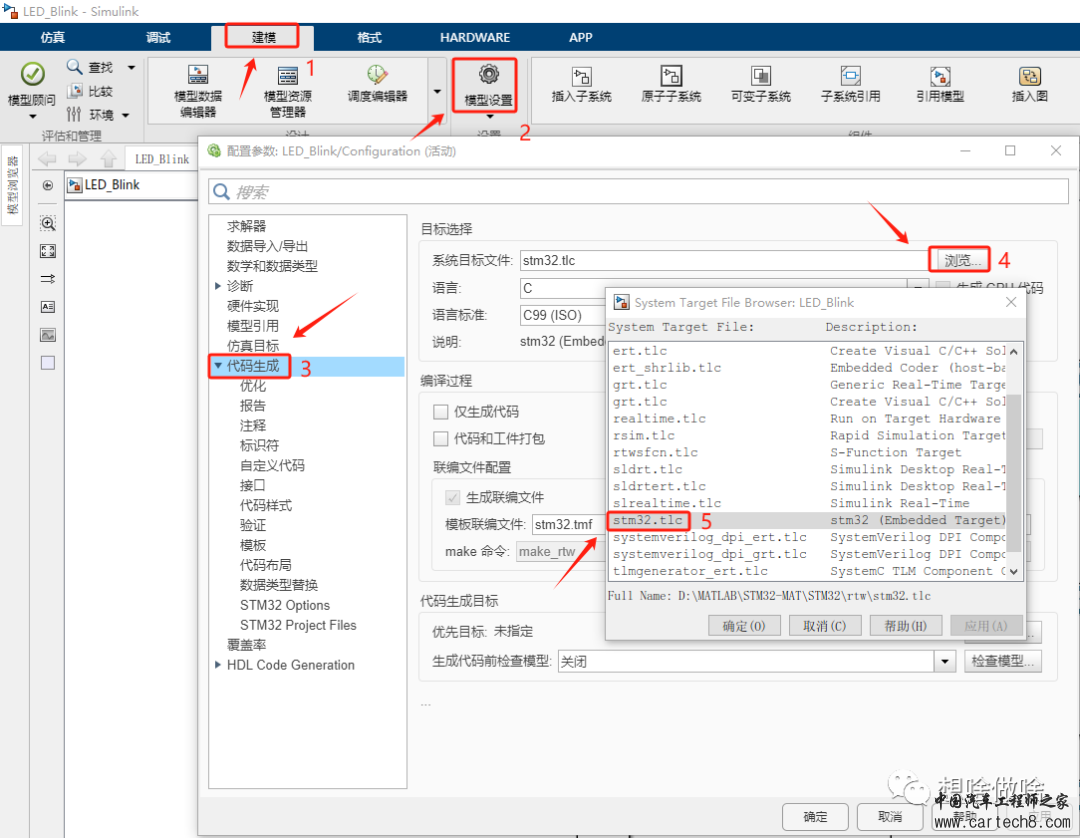This screenshot has height=838, width=1080.
Task: Toggle the 代码和工件打包 checkbox
Action: tap(440, 439)
